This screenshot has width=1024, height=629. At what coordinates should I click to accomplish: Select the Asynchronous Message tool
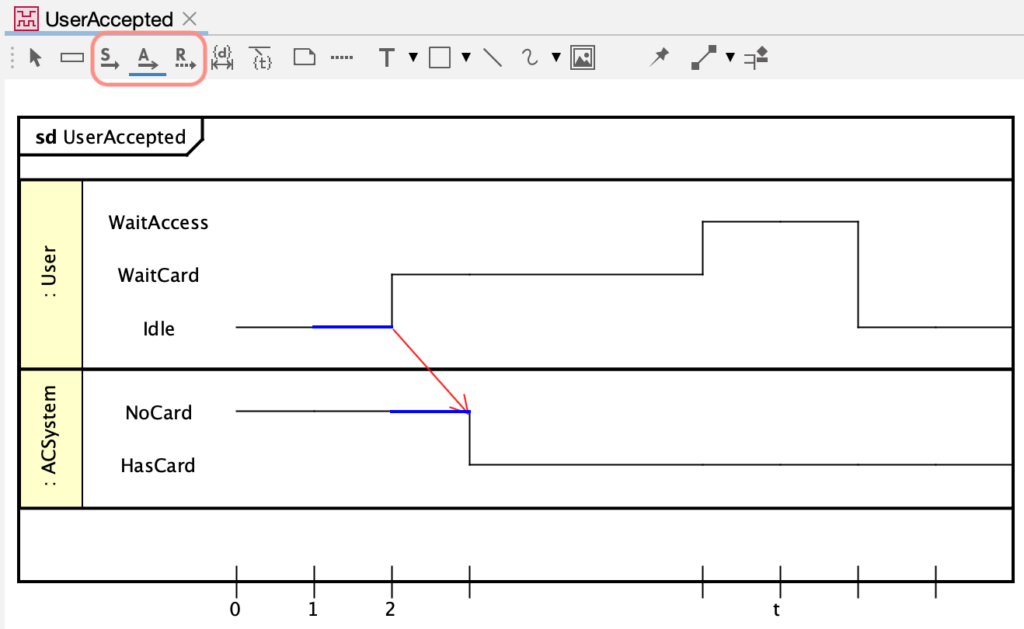pos(146,57)
